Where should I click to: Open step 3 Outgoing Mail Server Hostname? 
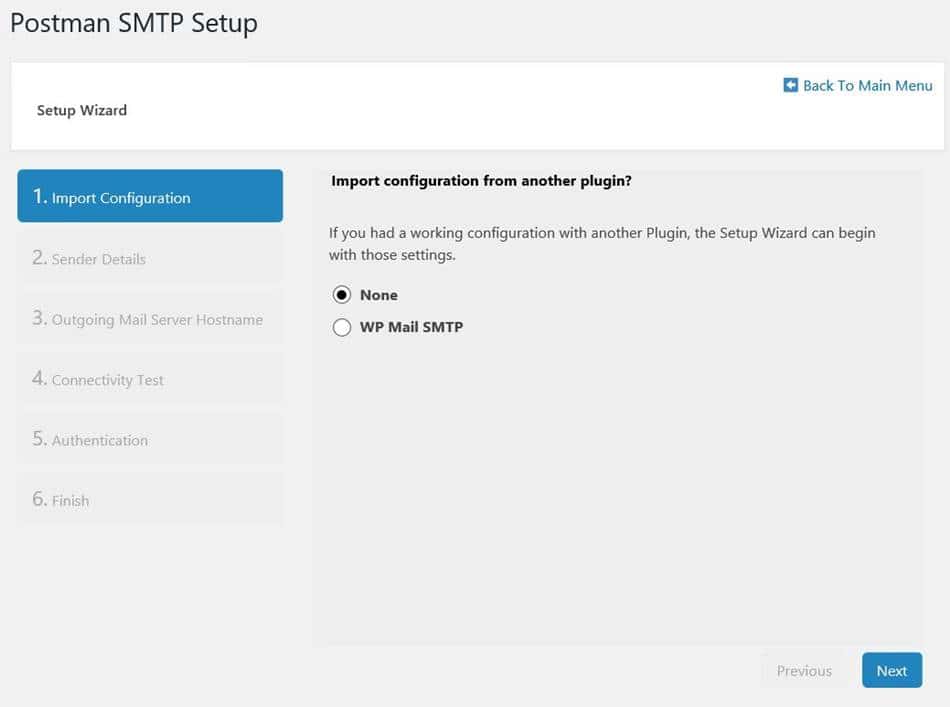(x=150, y=319)
